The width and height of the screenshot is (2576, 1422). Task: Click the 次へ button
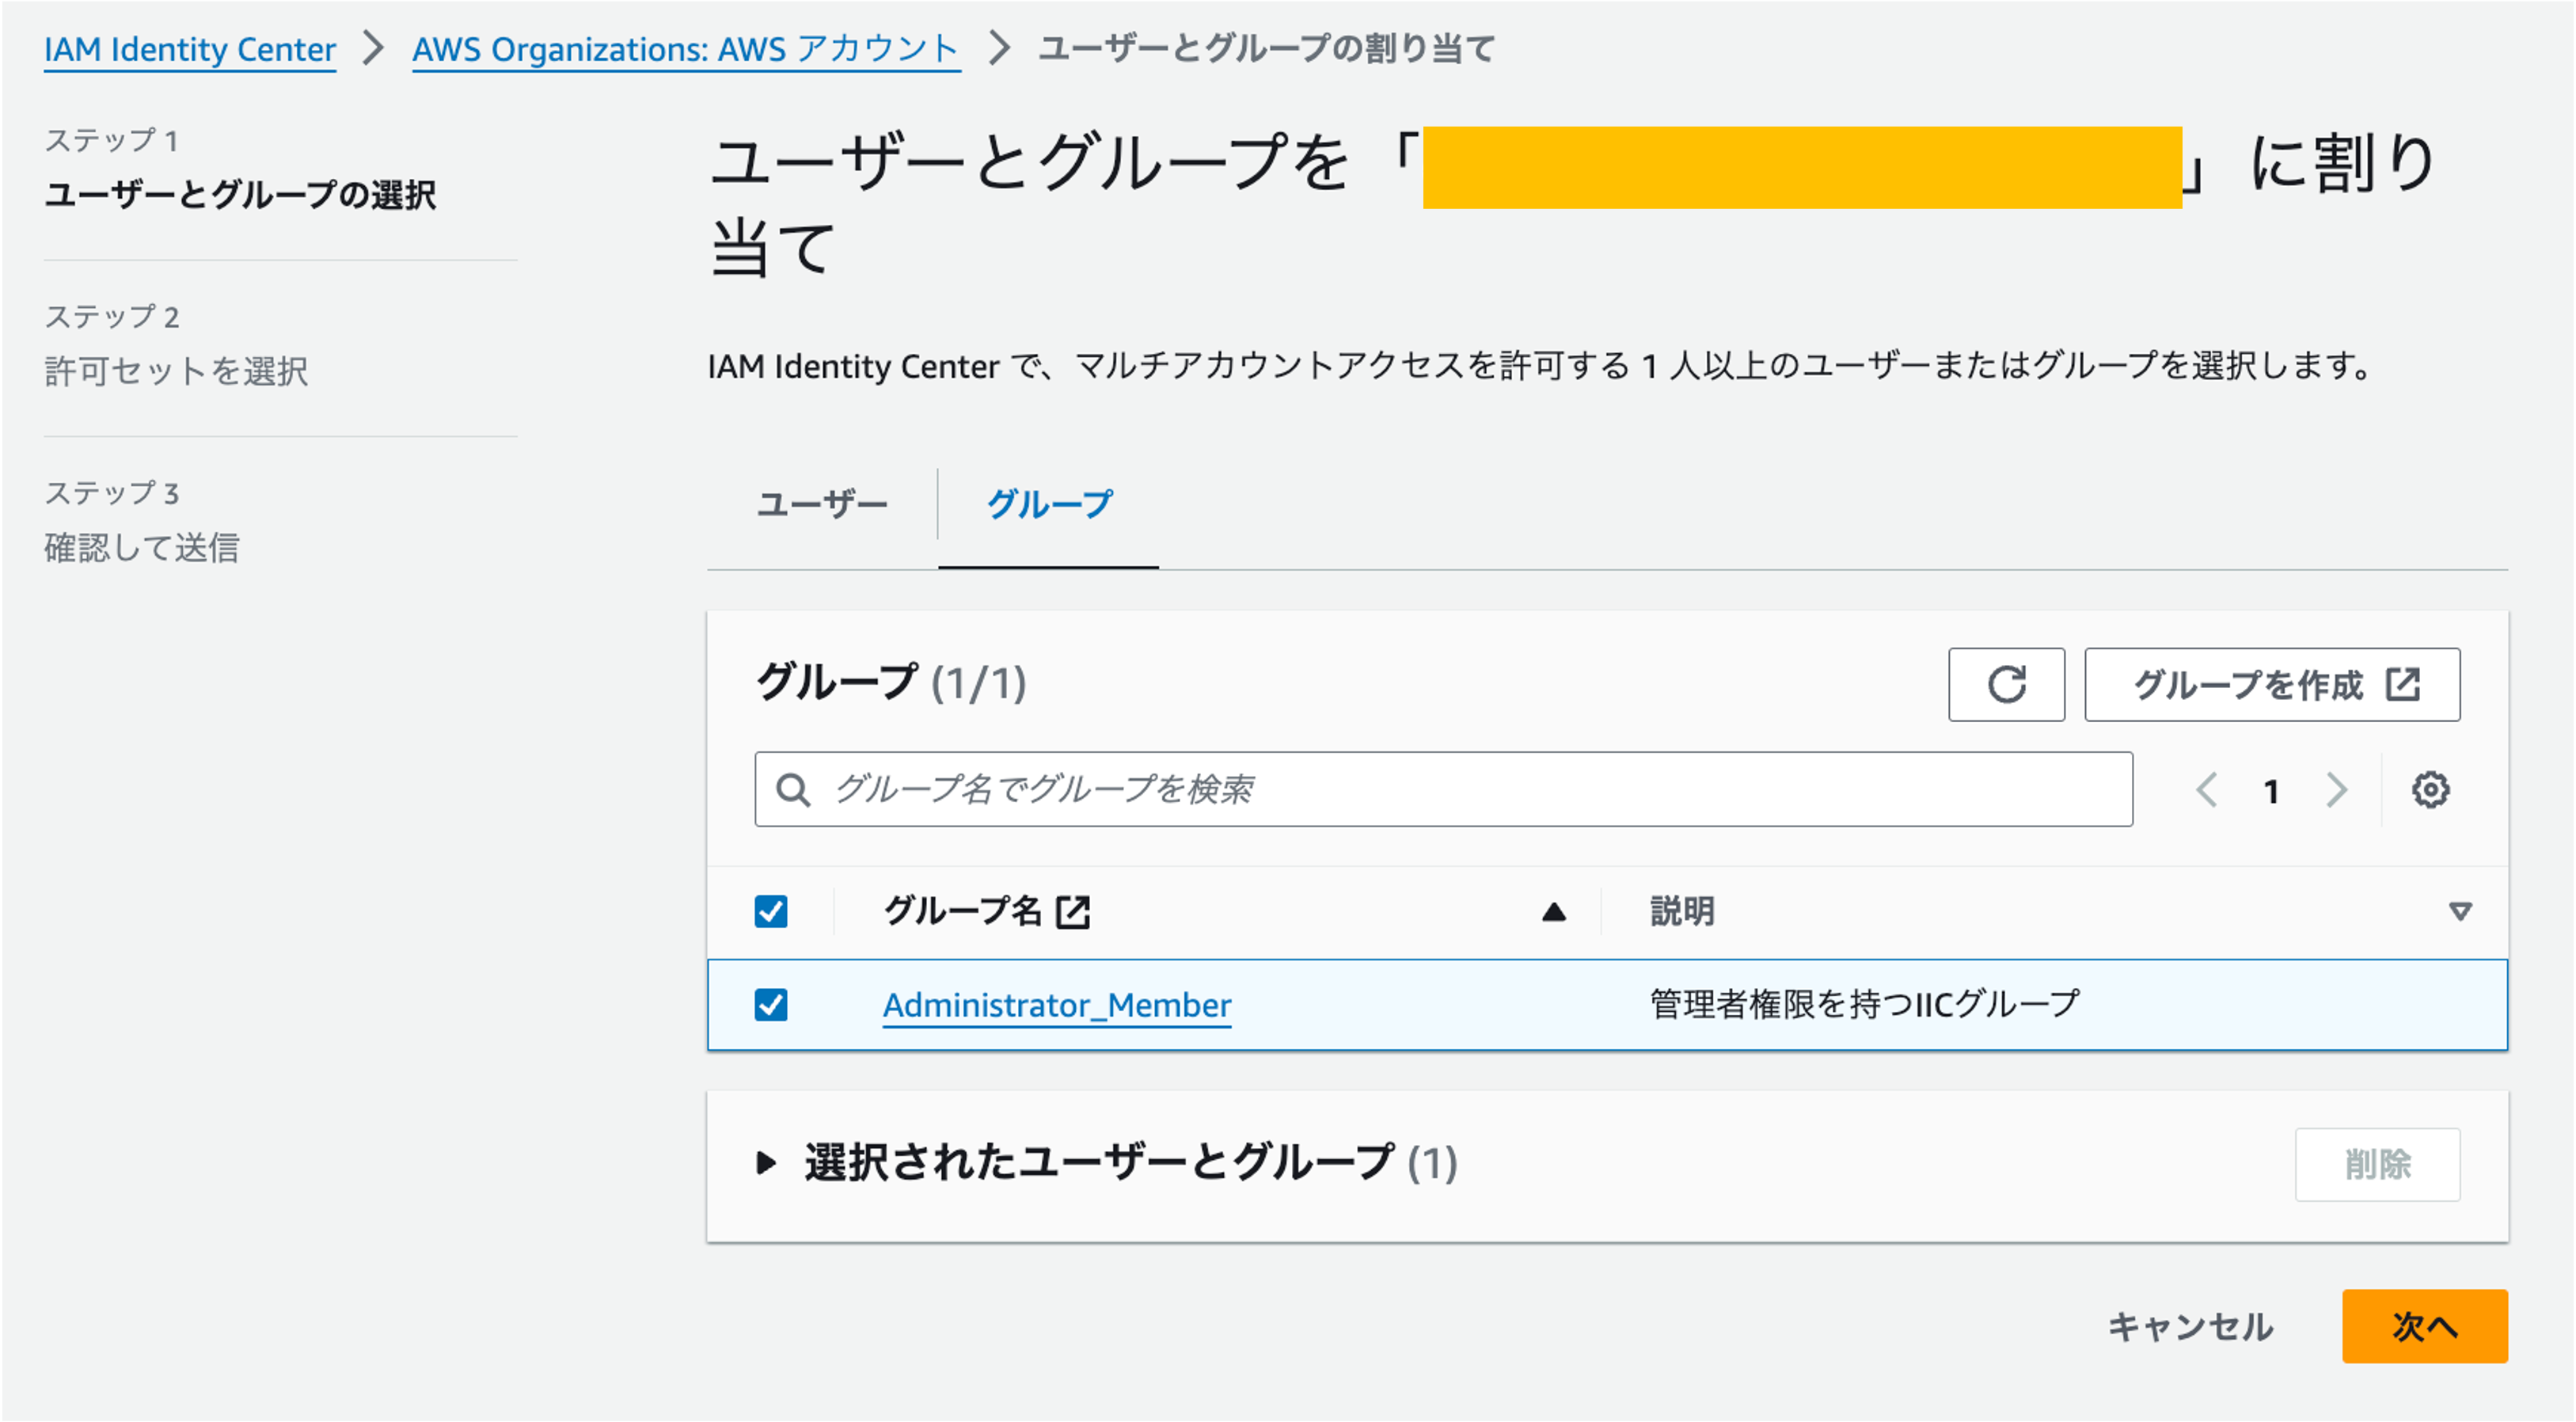point(2424,1326)
